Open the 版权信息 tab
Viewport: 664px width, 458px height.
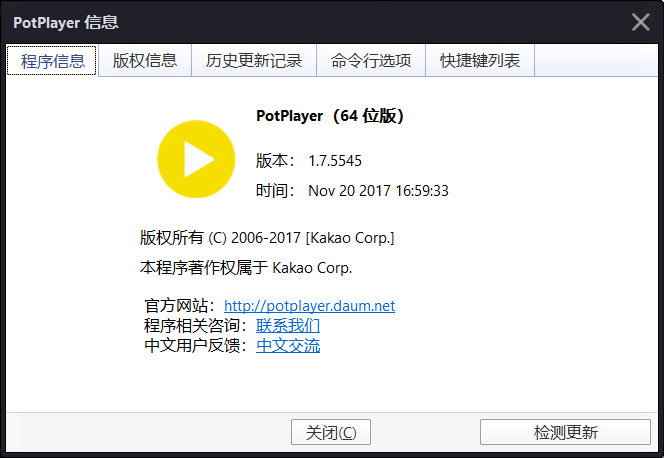tap(145, 61)
